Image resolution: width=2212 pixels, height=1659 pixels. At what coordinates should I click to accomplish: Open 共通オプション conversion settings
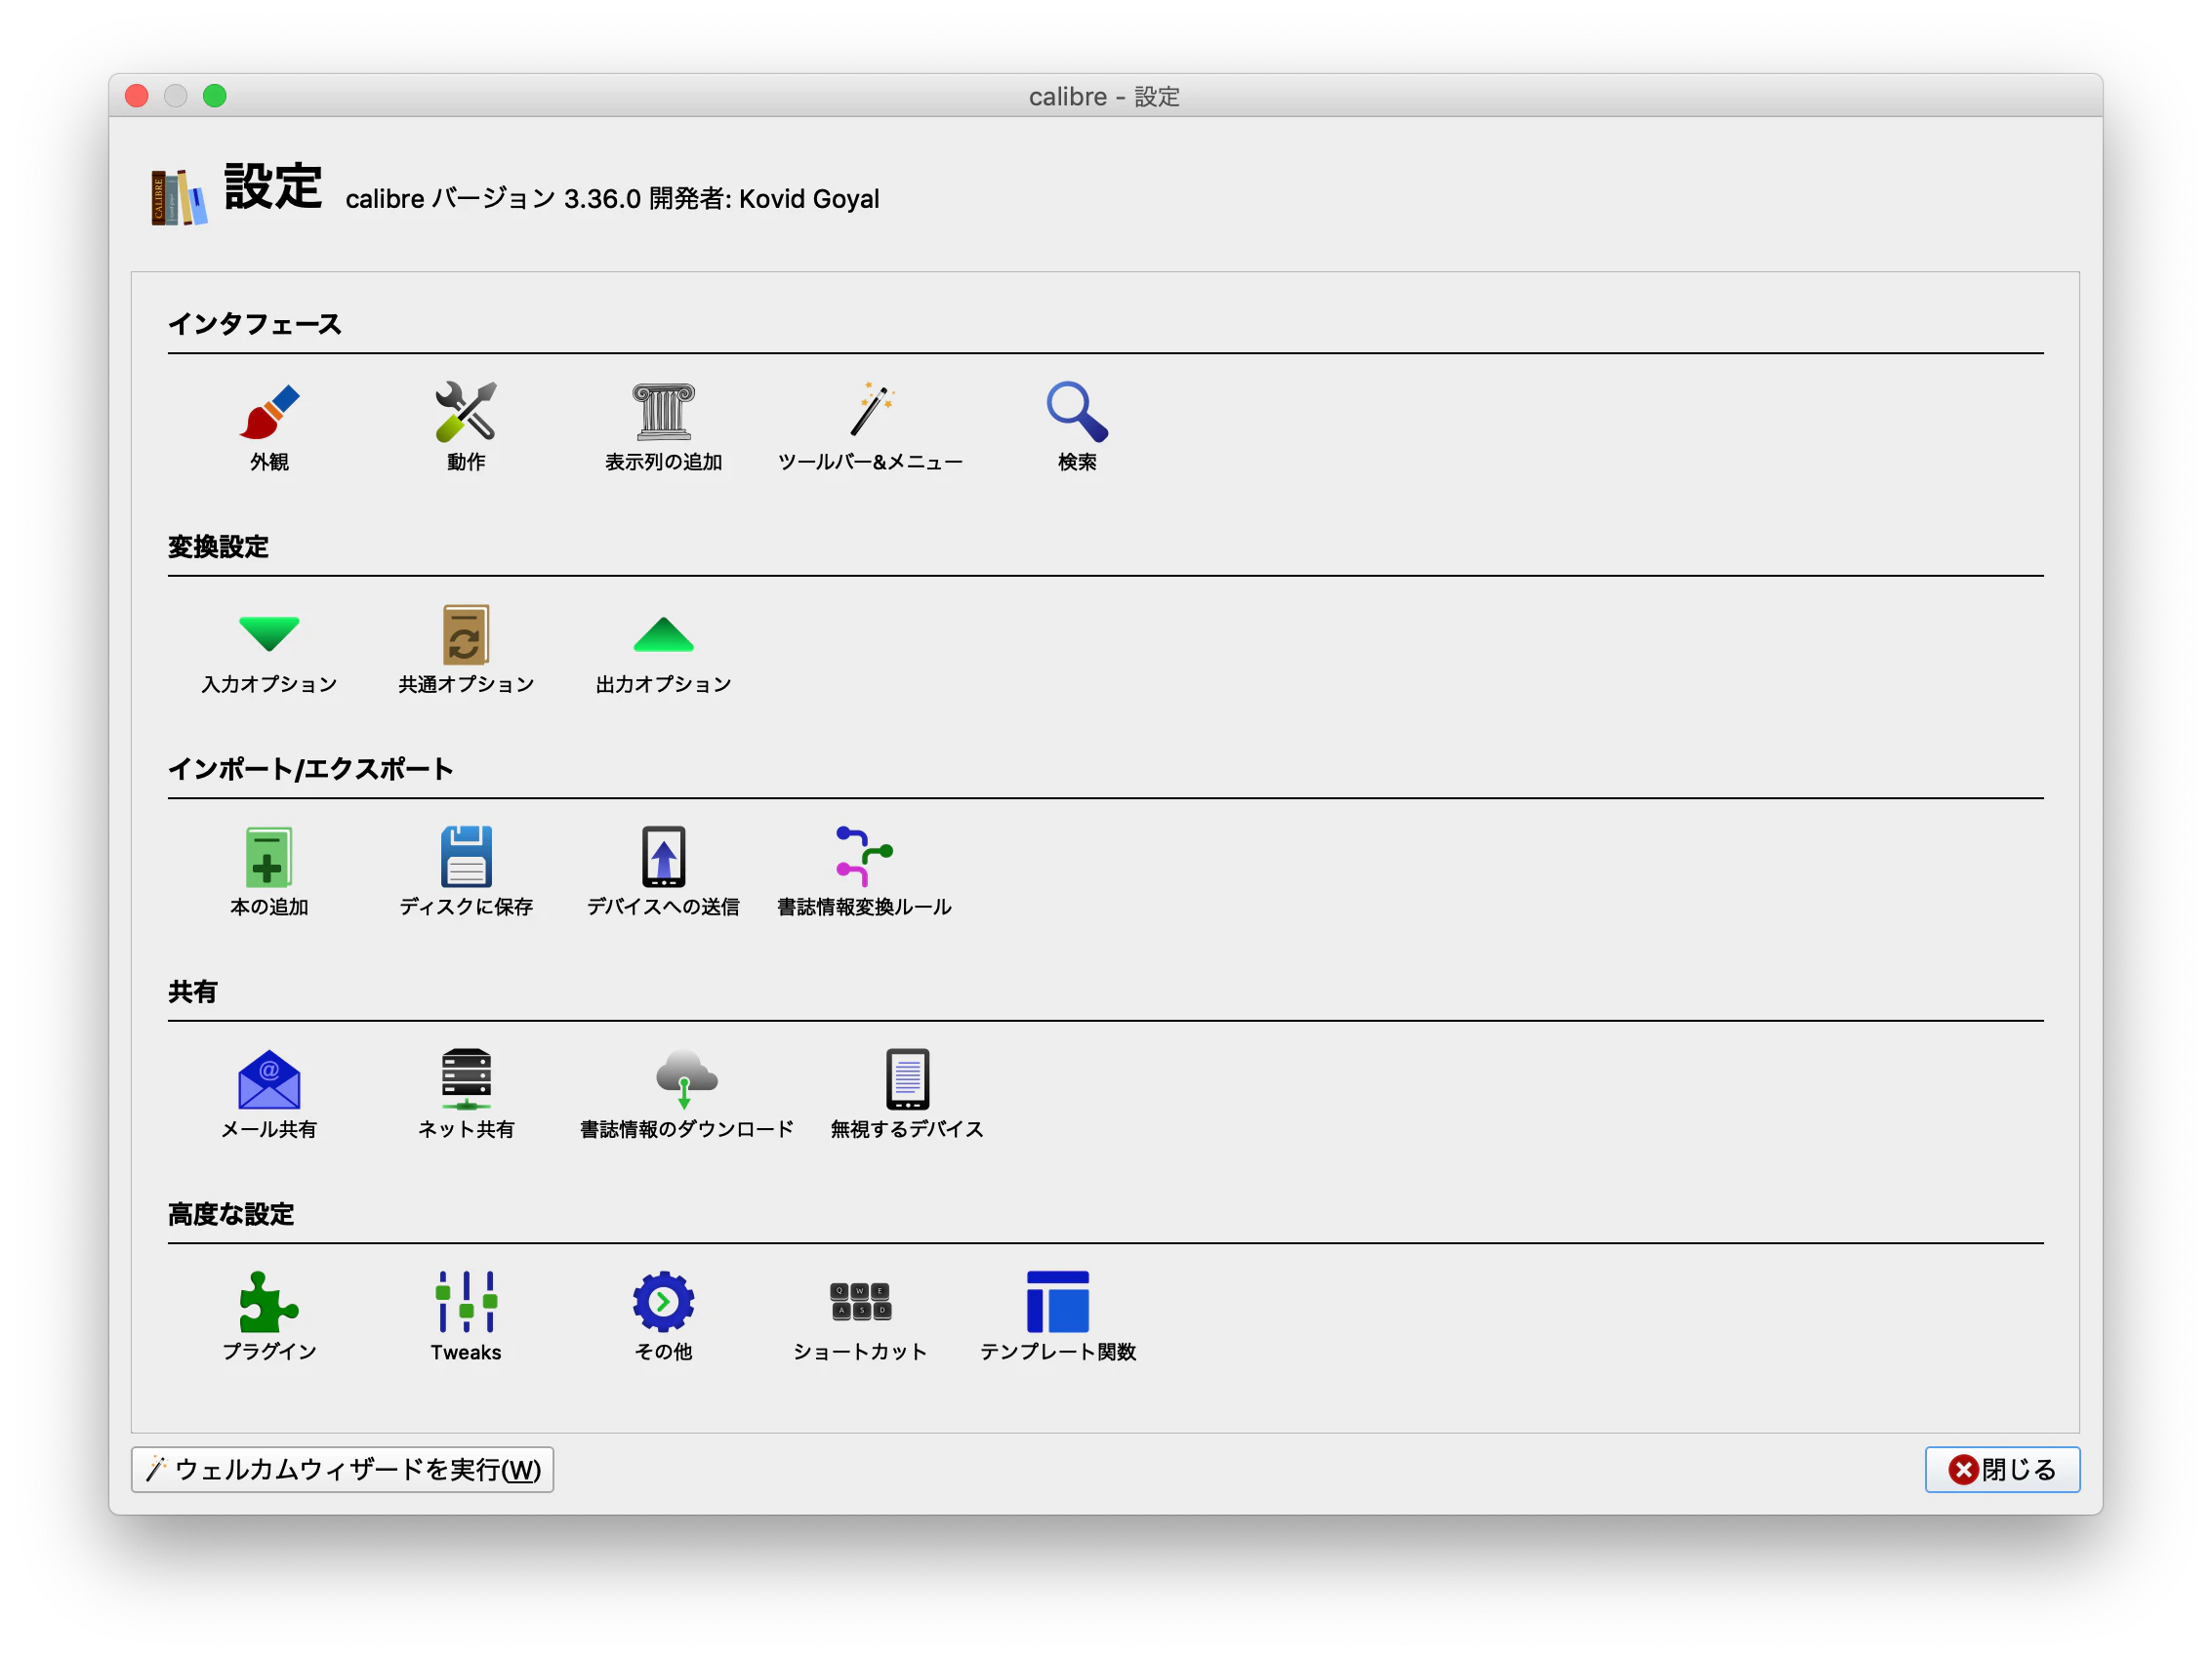pyautogui.click(x=466, y=650)
